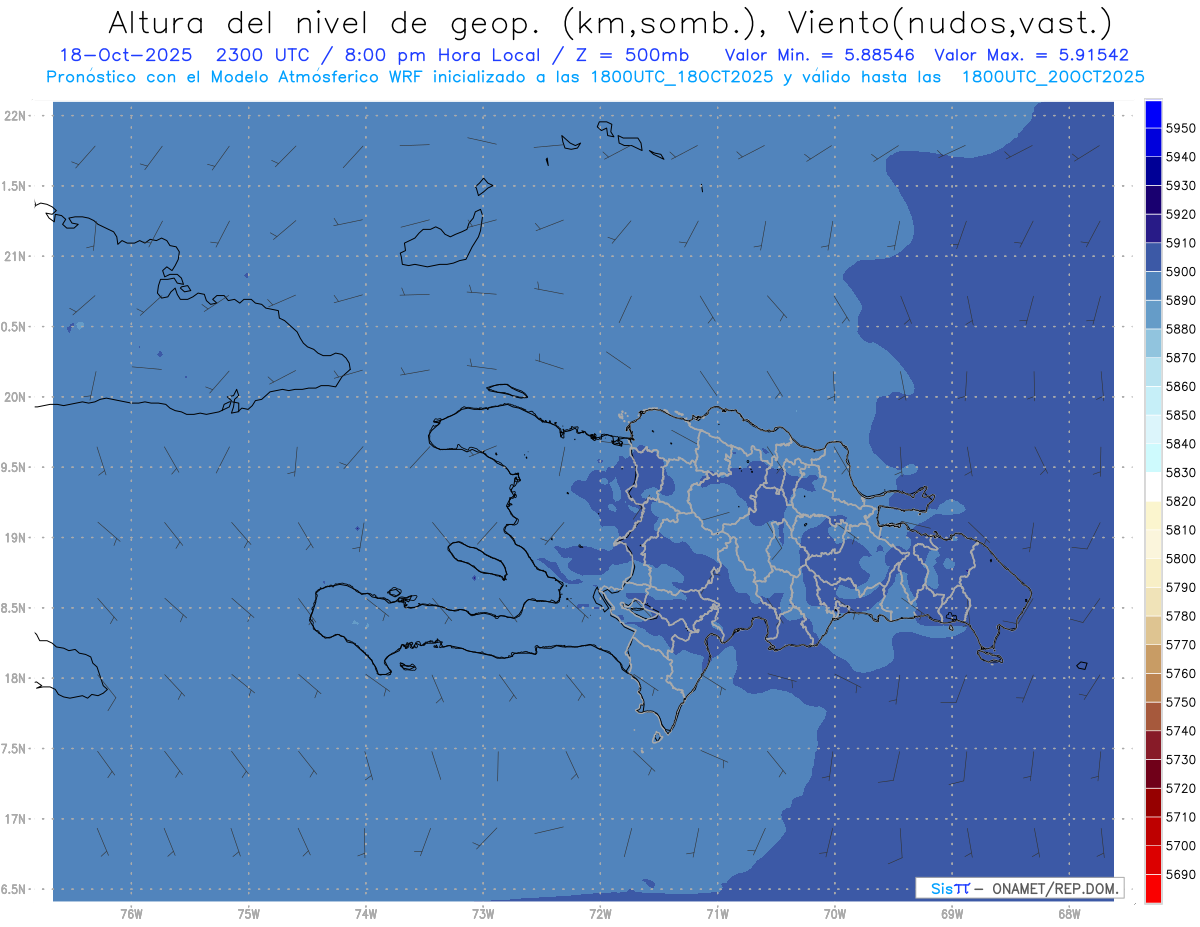Click the 68W longitude axis label

coord(1068,913)
